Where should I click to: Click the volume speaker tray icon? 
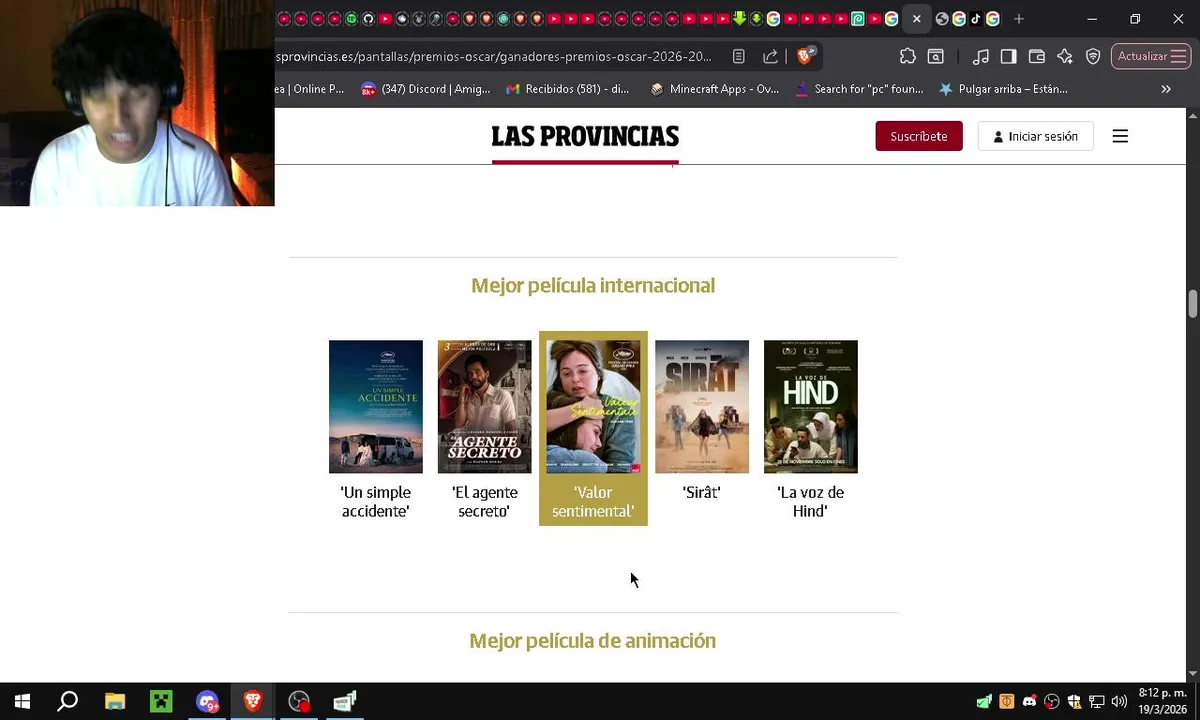pos(1119,701)
